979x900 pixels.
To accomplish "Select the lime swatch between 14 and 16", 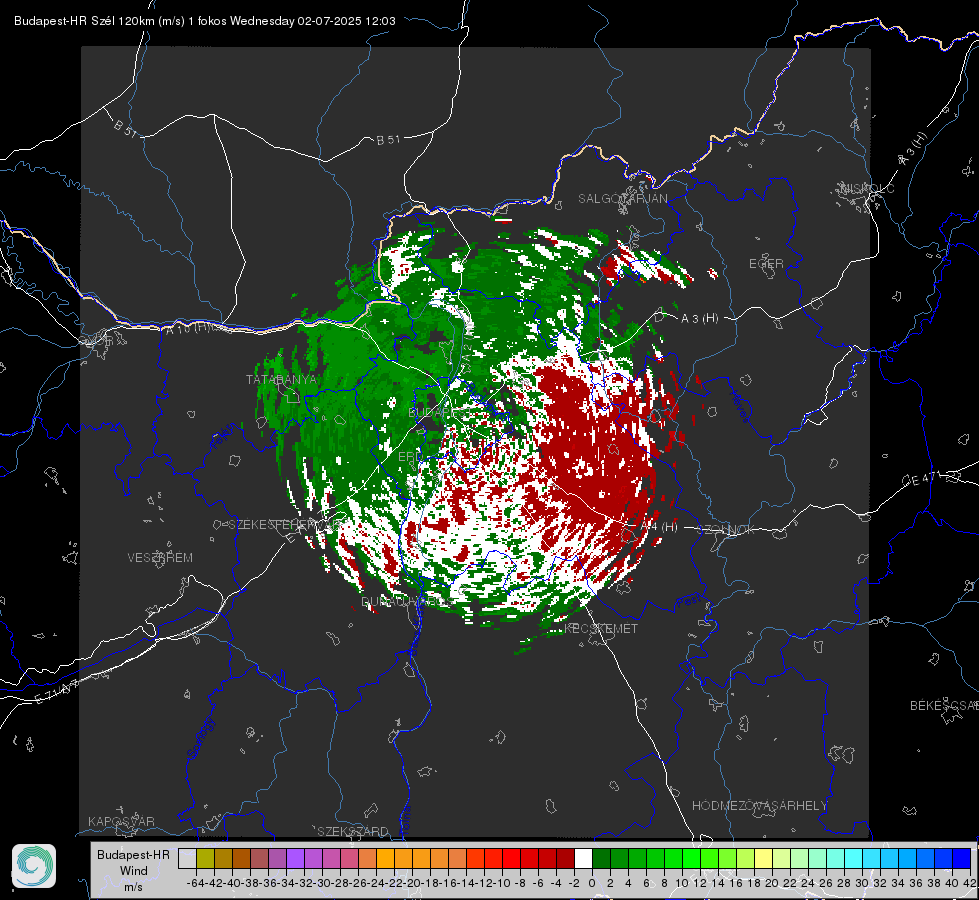I will 727,858.
